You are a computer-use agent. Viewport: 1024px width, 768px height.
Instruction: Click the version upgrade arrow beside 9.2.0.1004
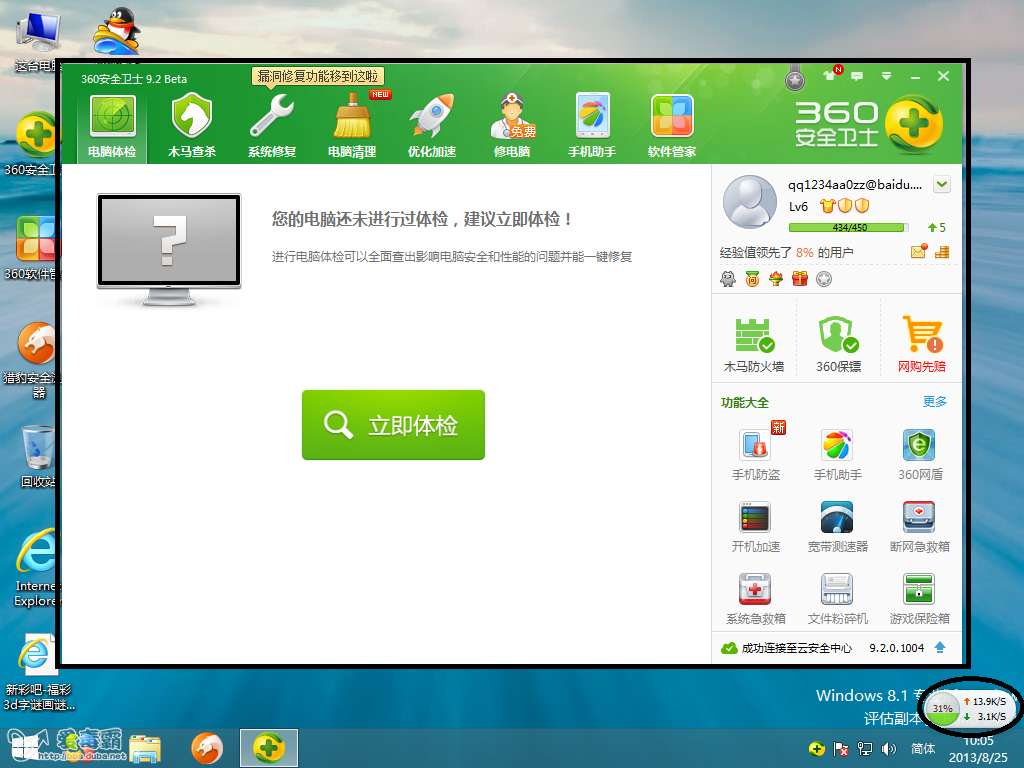point(940,647)
